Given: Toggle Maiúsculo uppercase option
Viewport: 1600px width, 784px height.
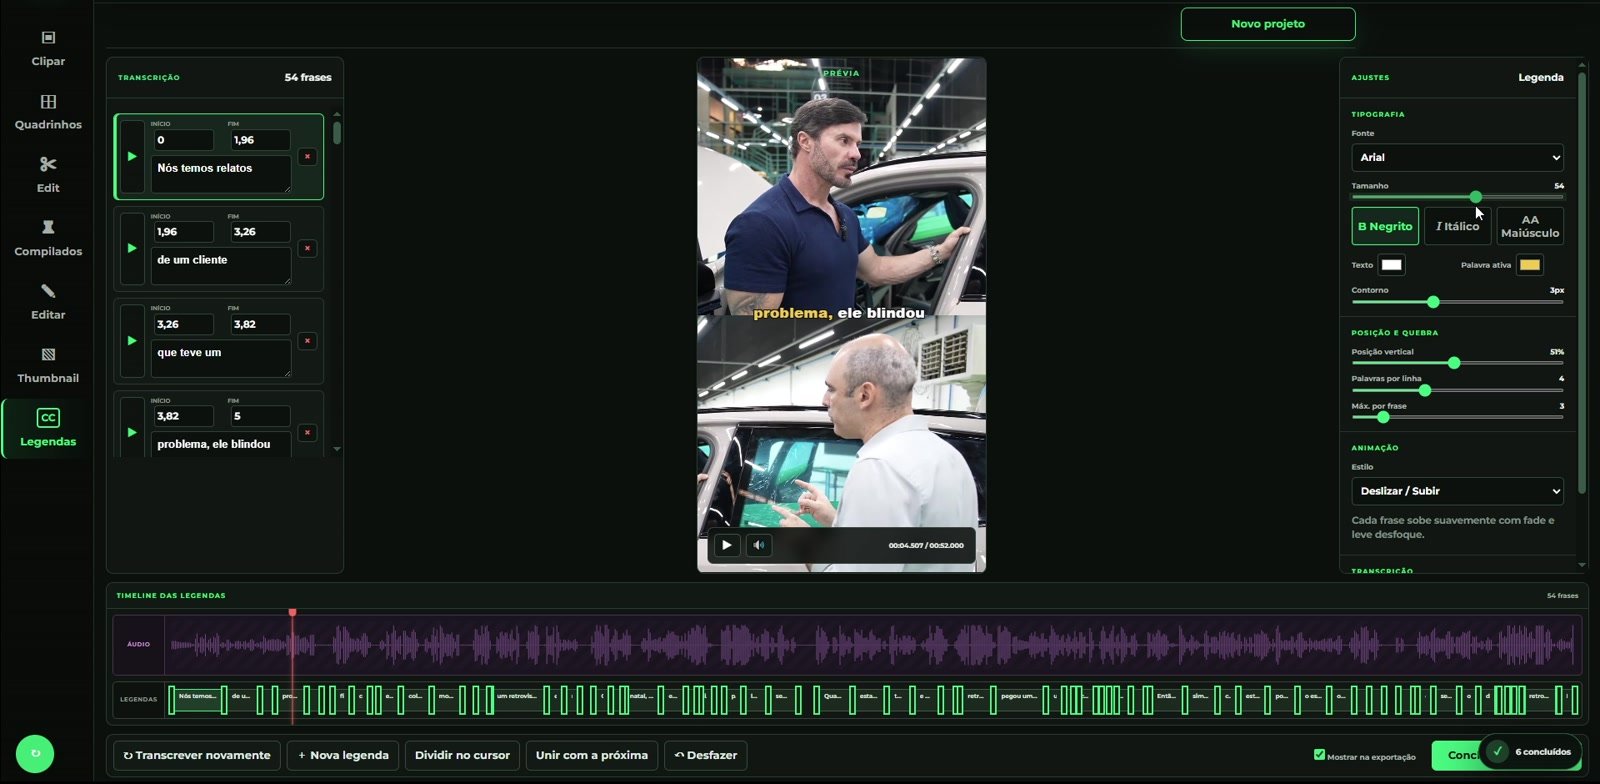Looking at the screenshot, I should pos(1530,226).
